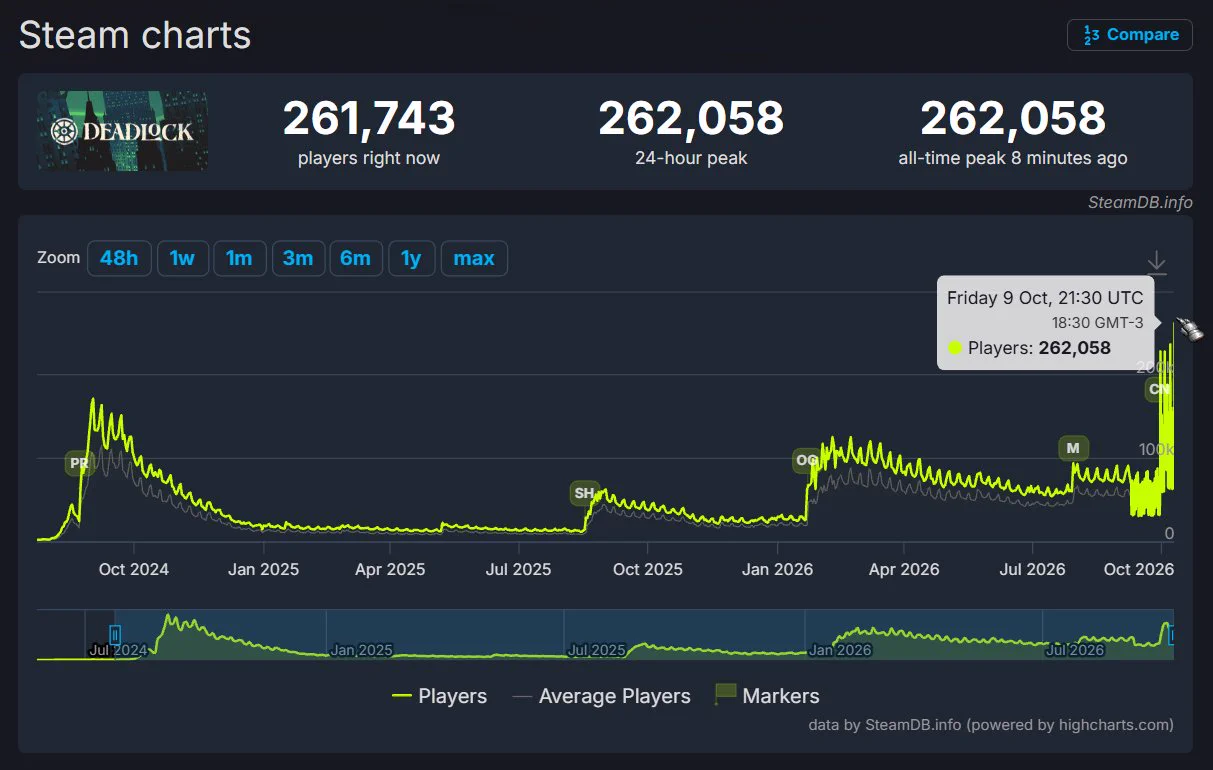Viewport: 1213px width, 770px height.
Task: Click the 'all-time peak 8 minutes ago' caption
Action: tap(1013, 158)
